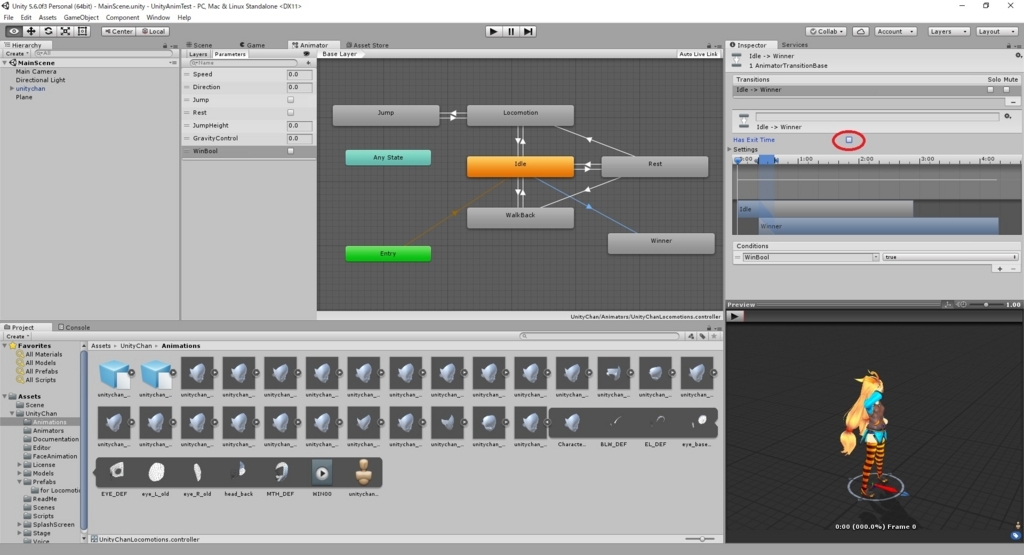
Task: Expand the Models folder in Project
Action: point(20,473)
